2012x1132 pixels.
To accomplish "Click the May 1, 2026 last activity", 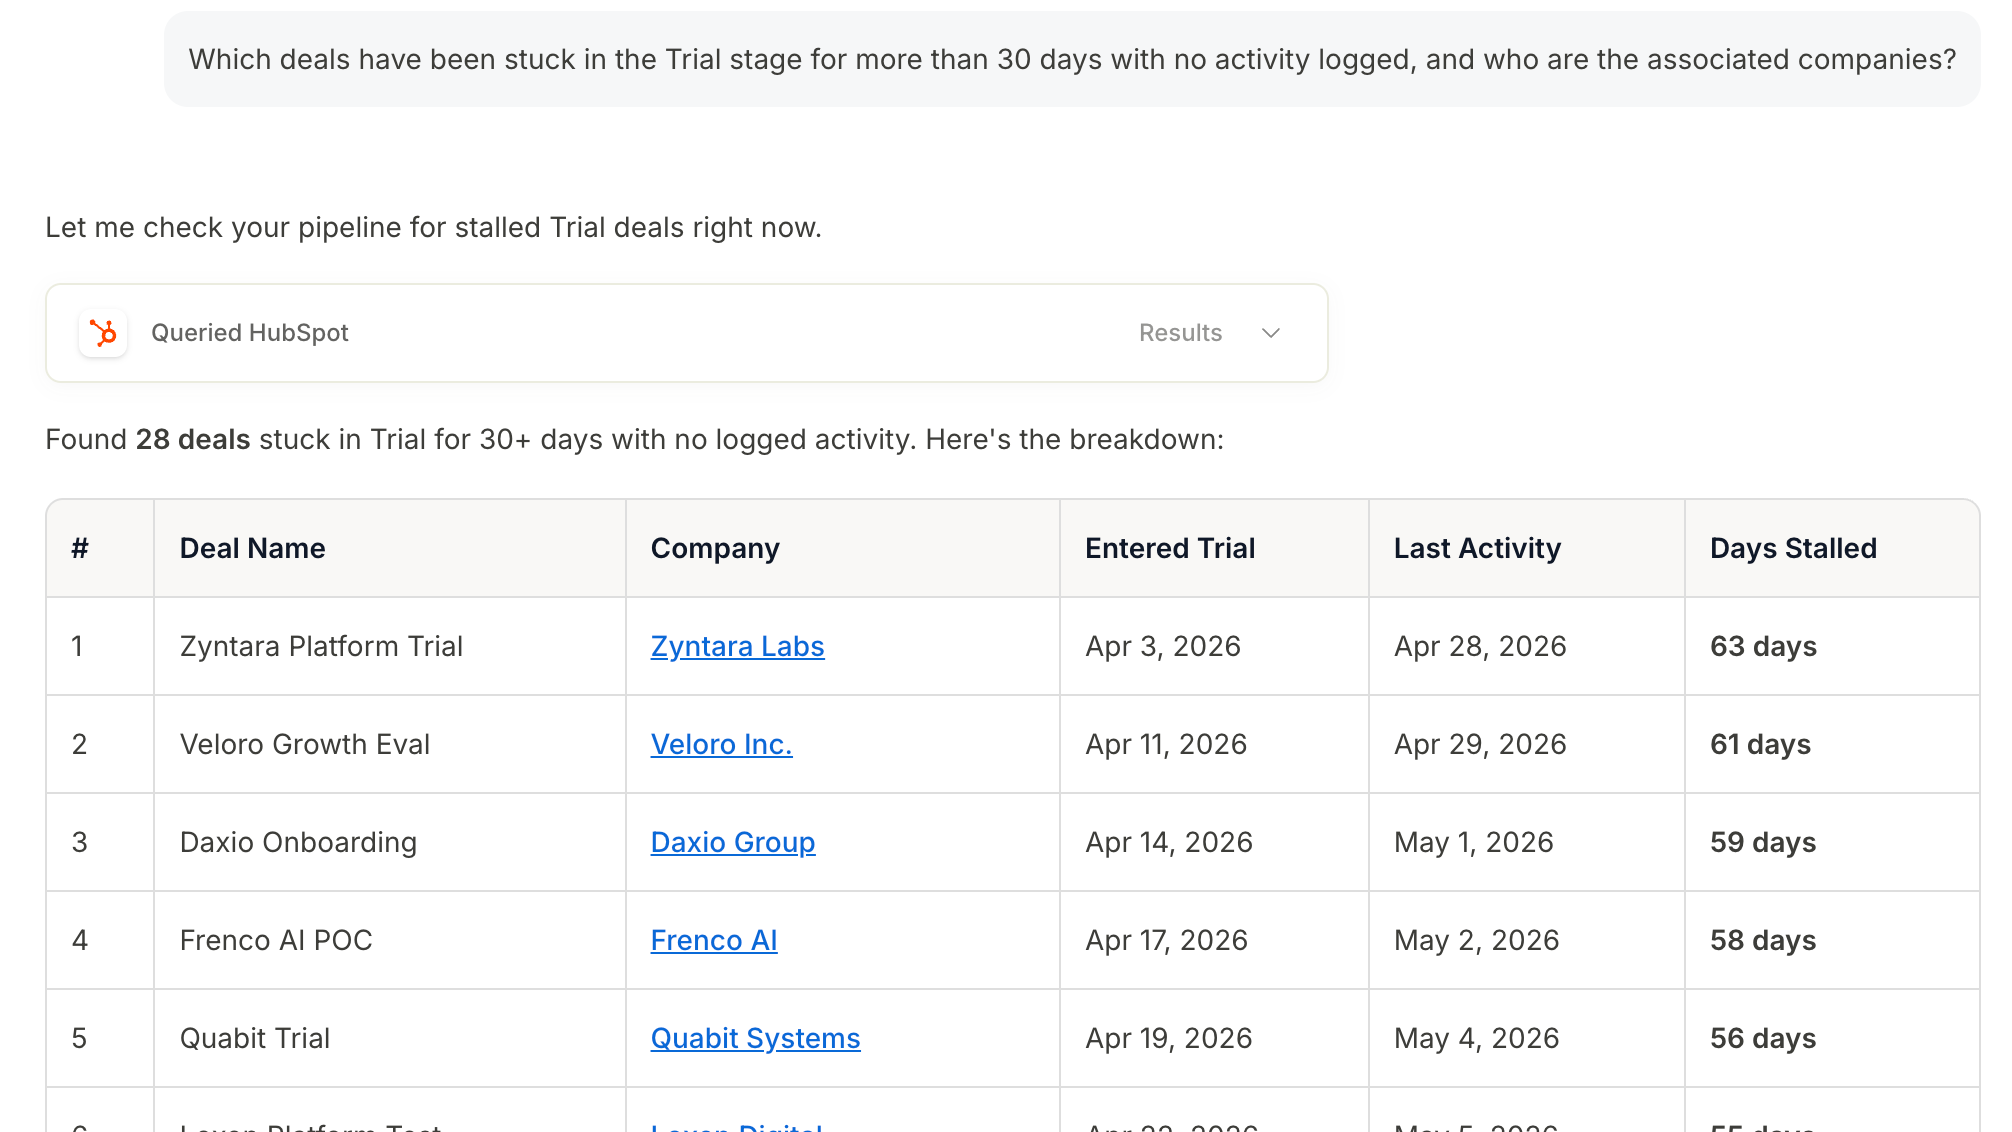I will (1474, 843).
